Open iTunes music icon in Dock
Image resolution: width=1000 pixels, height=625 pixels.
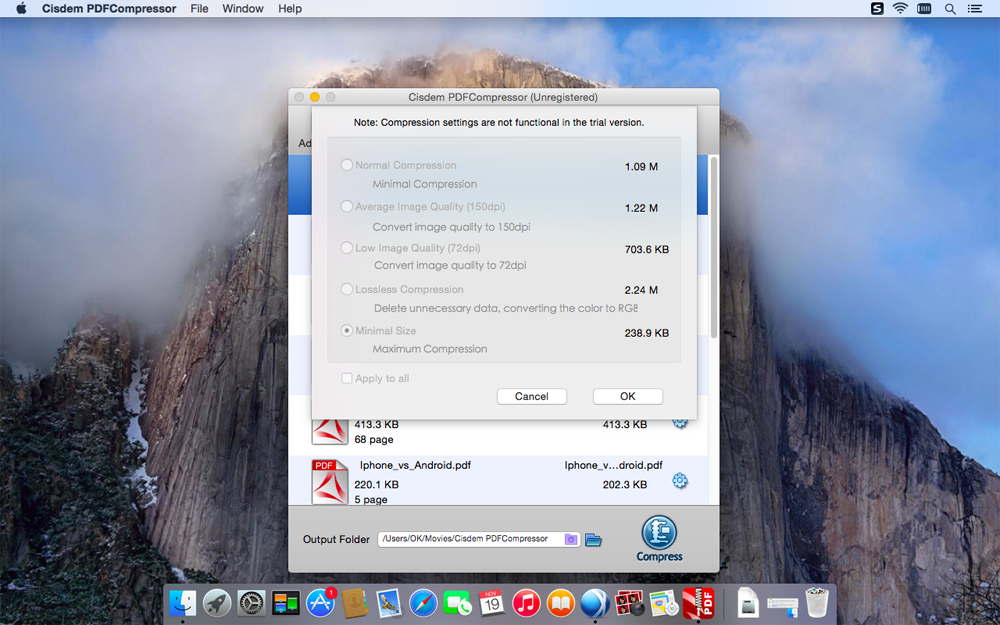(526, 603)
